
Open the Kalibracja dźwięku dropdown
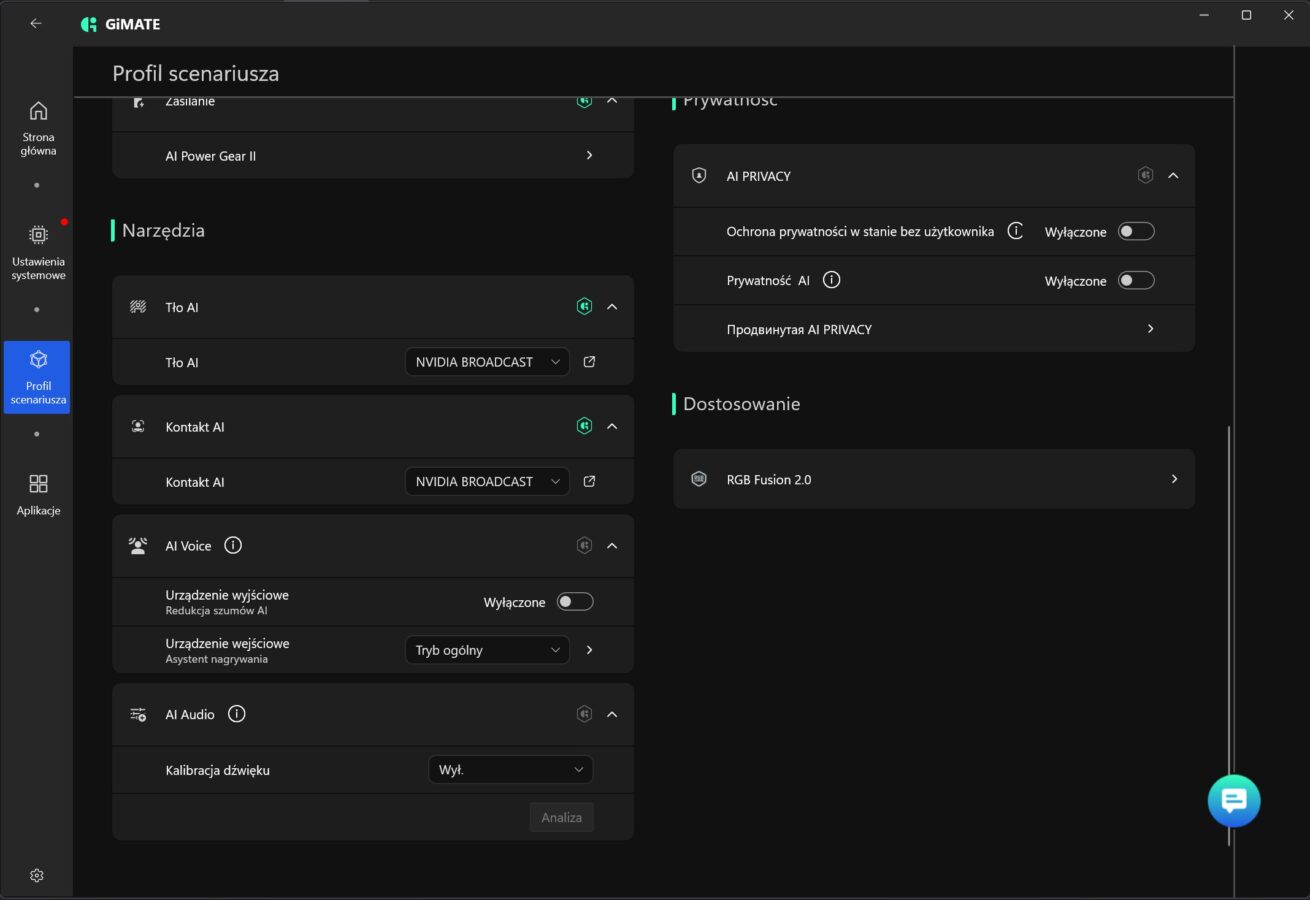pos(510,770)
